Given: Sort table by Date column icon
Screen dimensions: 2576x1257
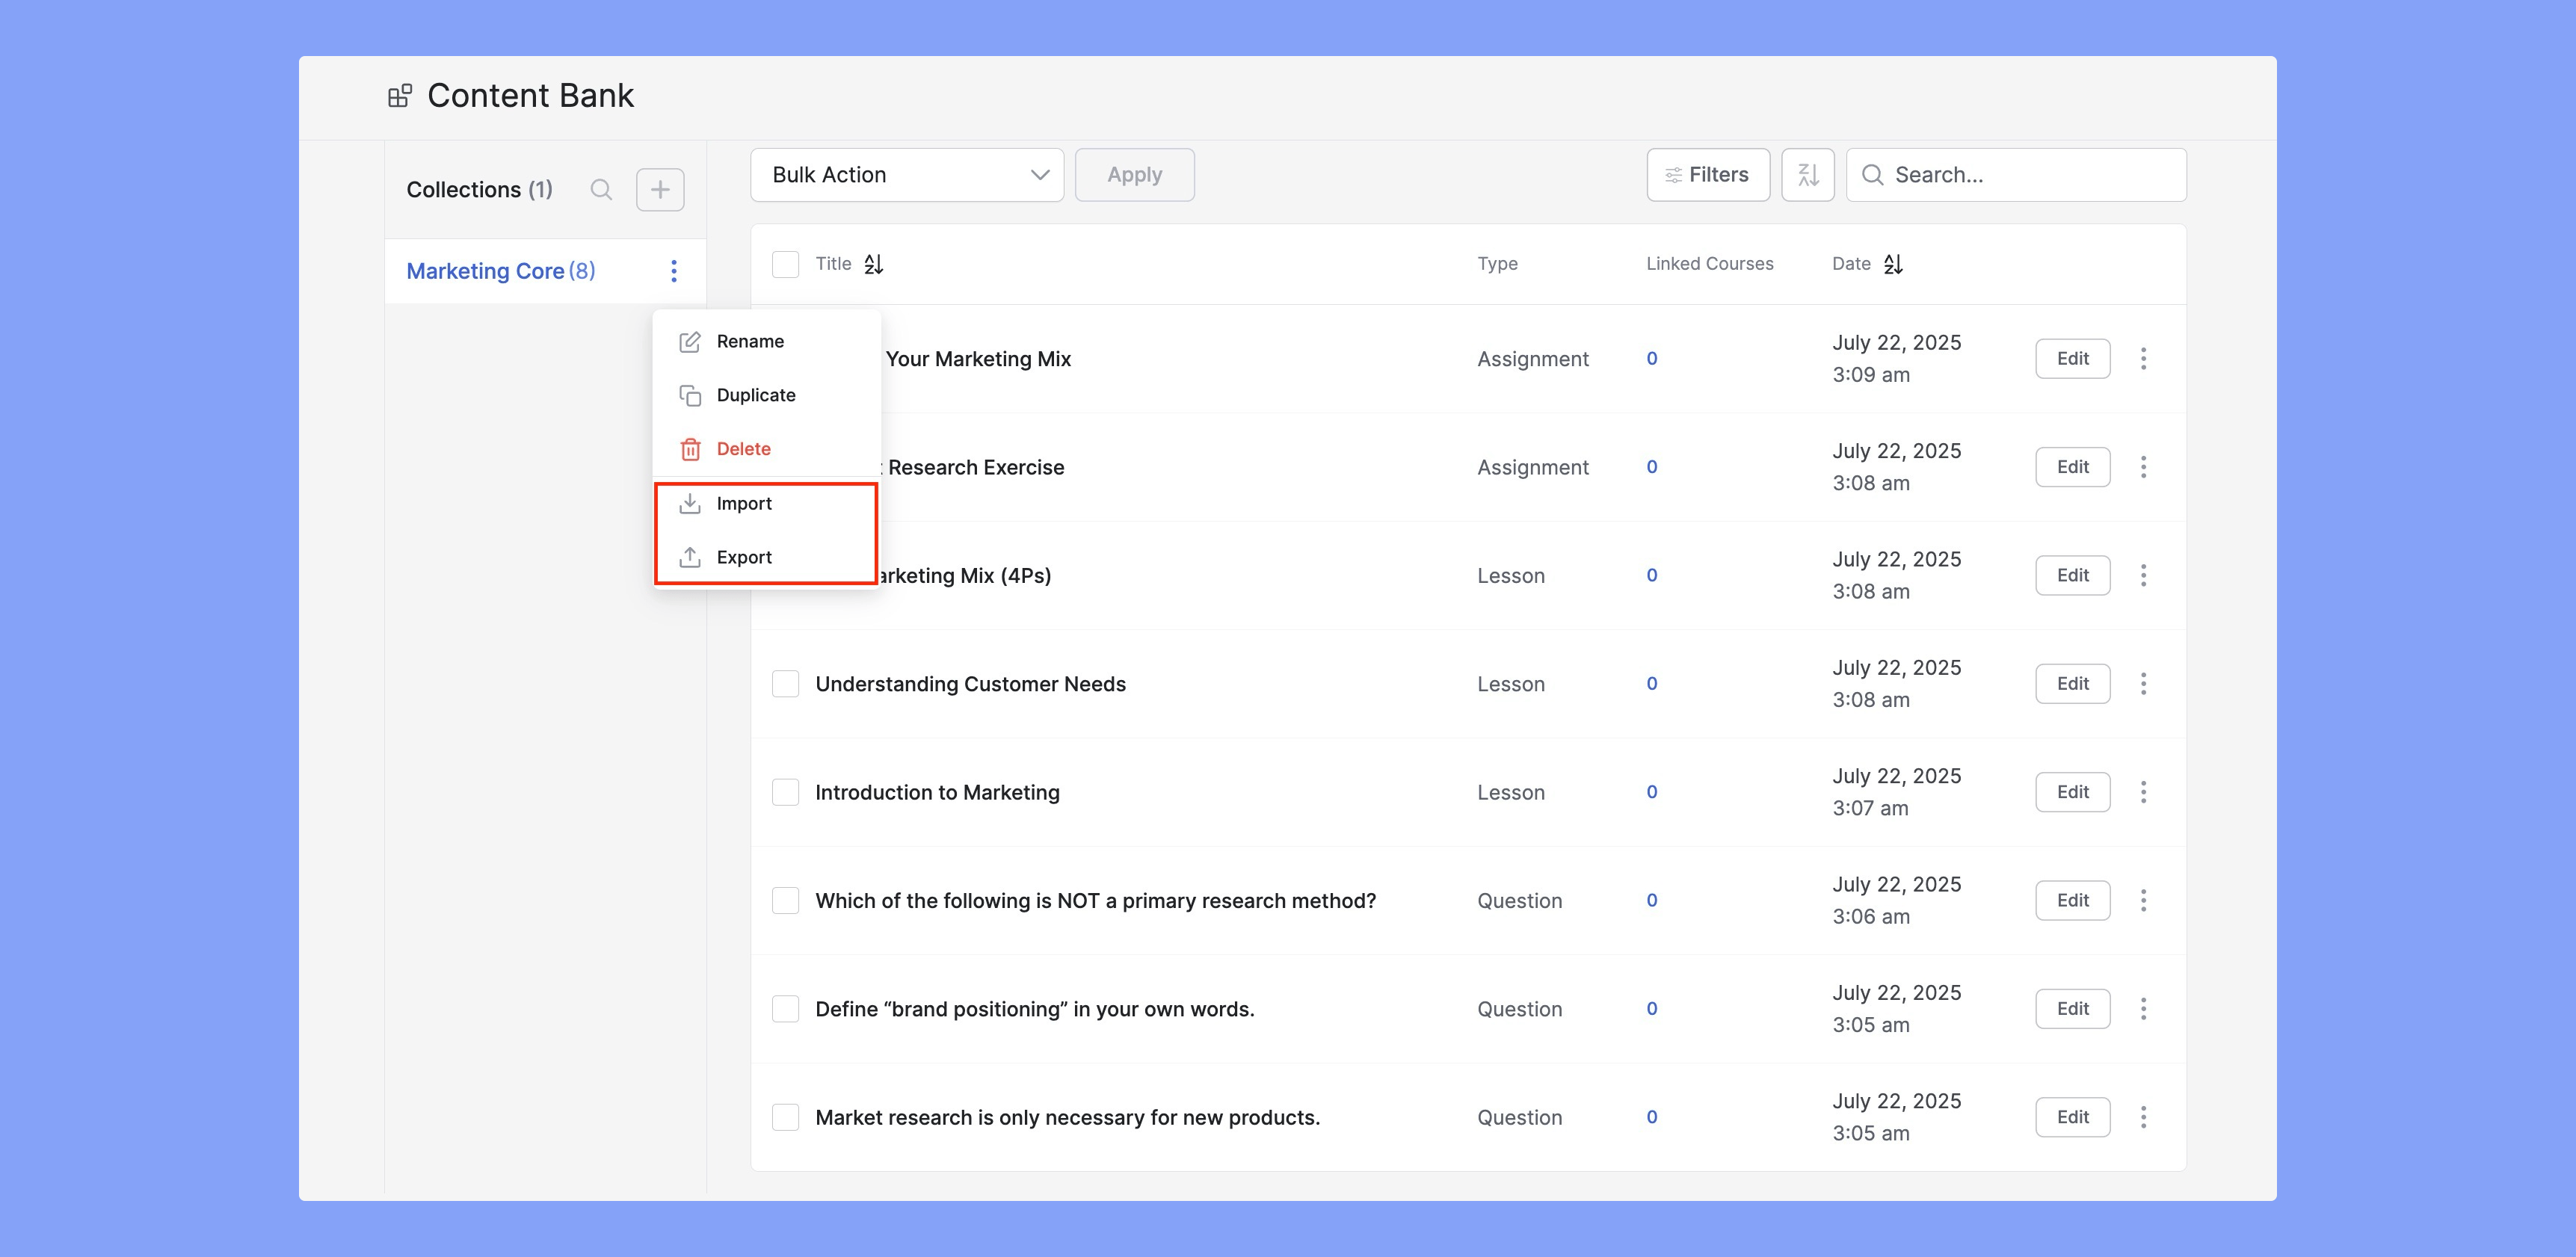Looking at the screenshot, I should click(x=1893, y=264).
